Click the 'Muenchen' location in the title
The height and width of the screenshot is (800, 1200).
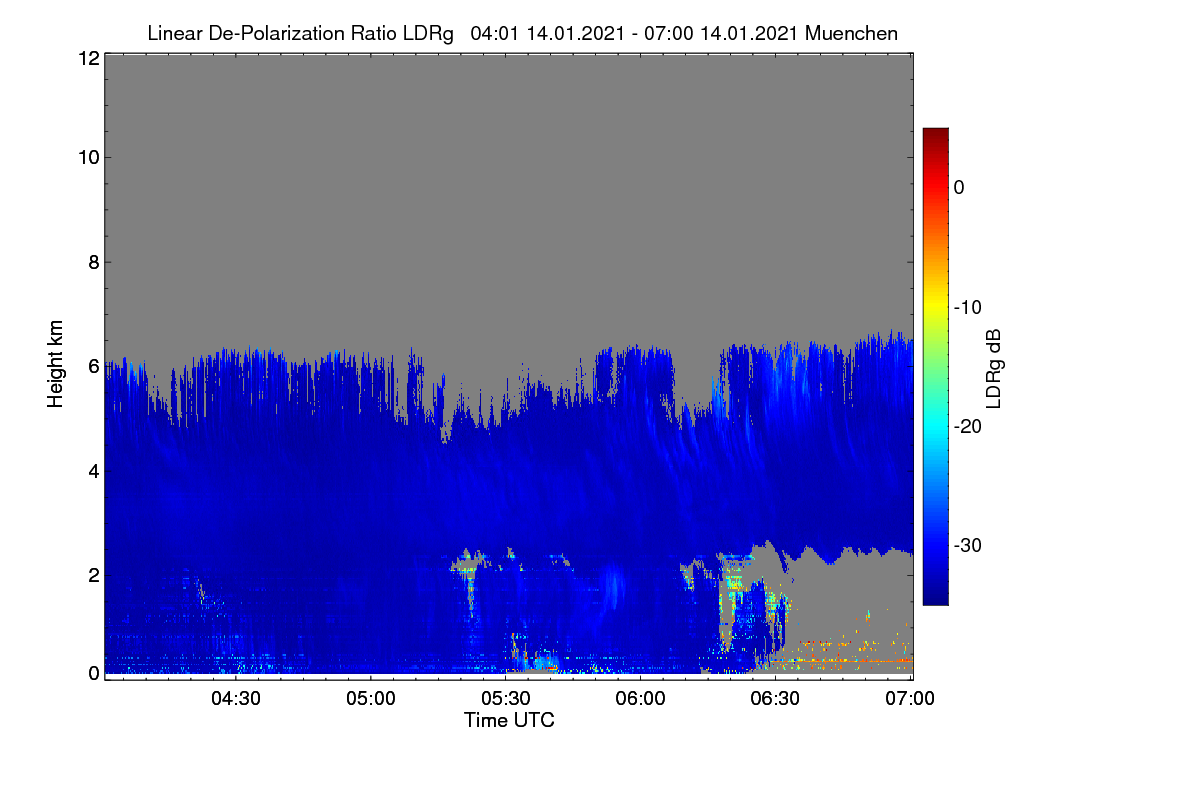(851, 33)
